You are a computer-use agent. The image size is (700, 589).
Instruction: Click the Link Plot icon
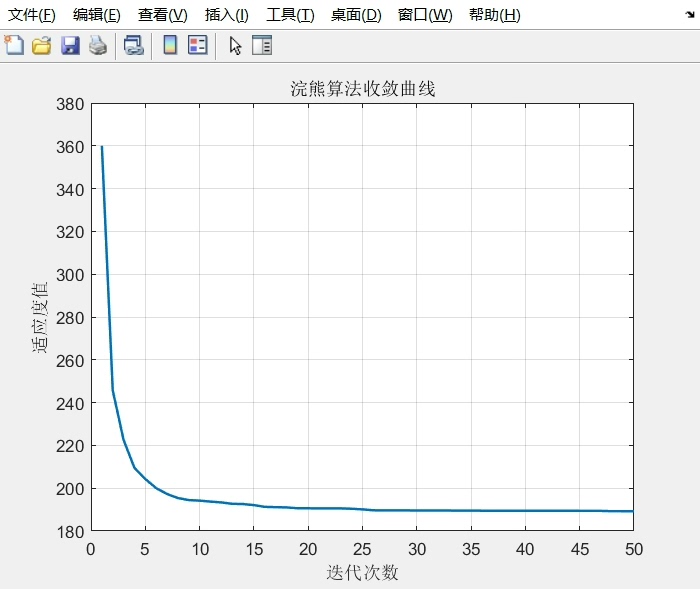[x=133, y=46]
